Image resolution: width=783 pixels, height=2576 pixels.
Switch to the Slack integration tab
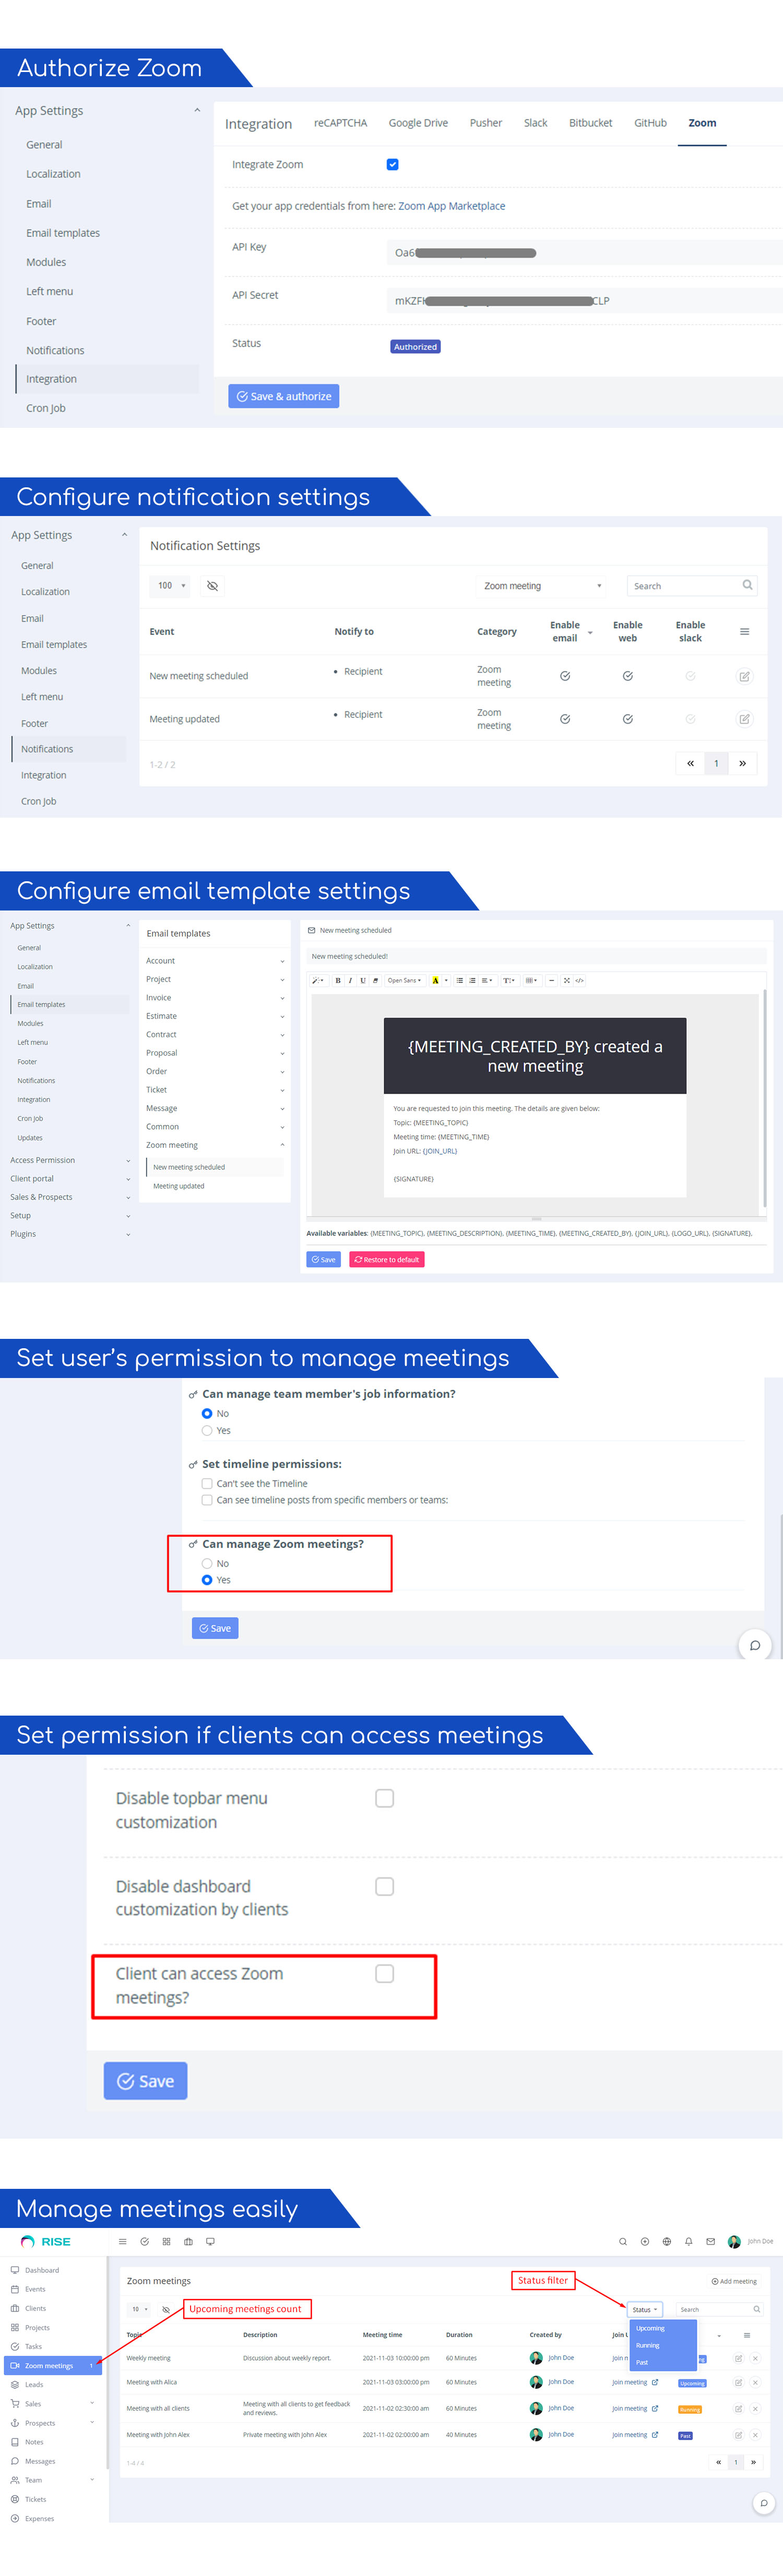click(x=536, y=123)
